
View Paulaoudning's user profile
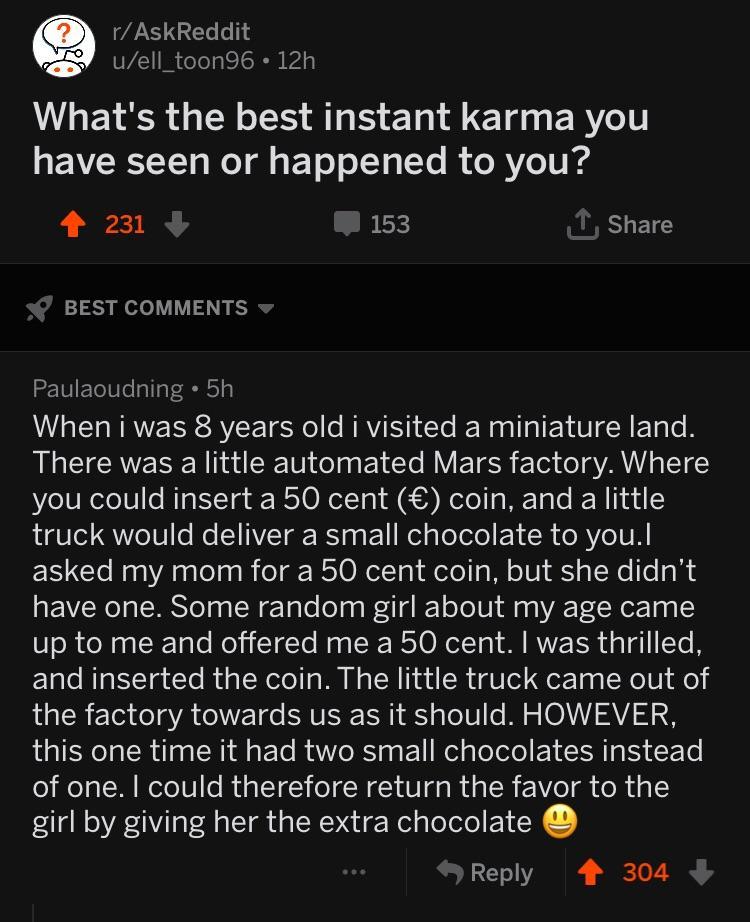click(x=108, y=387)
